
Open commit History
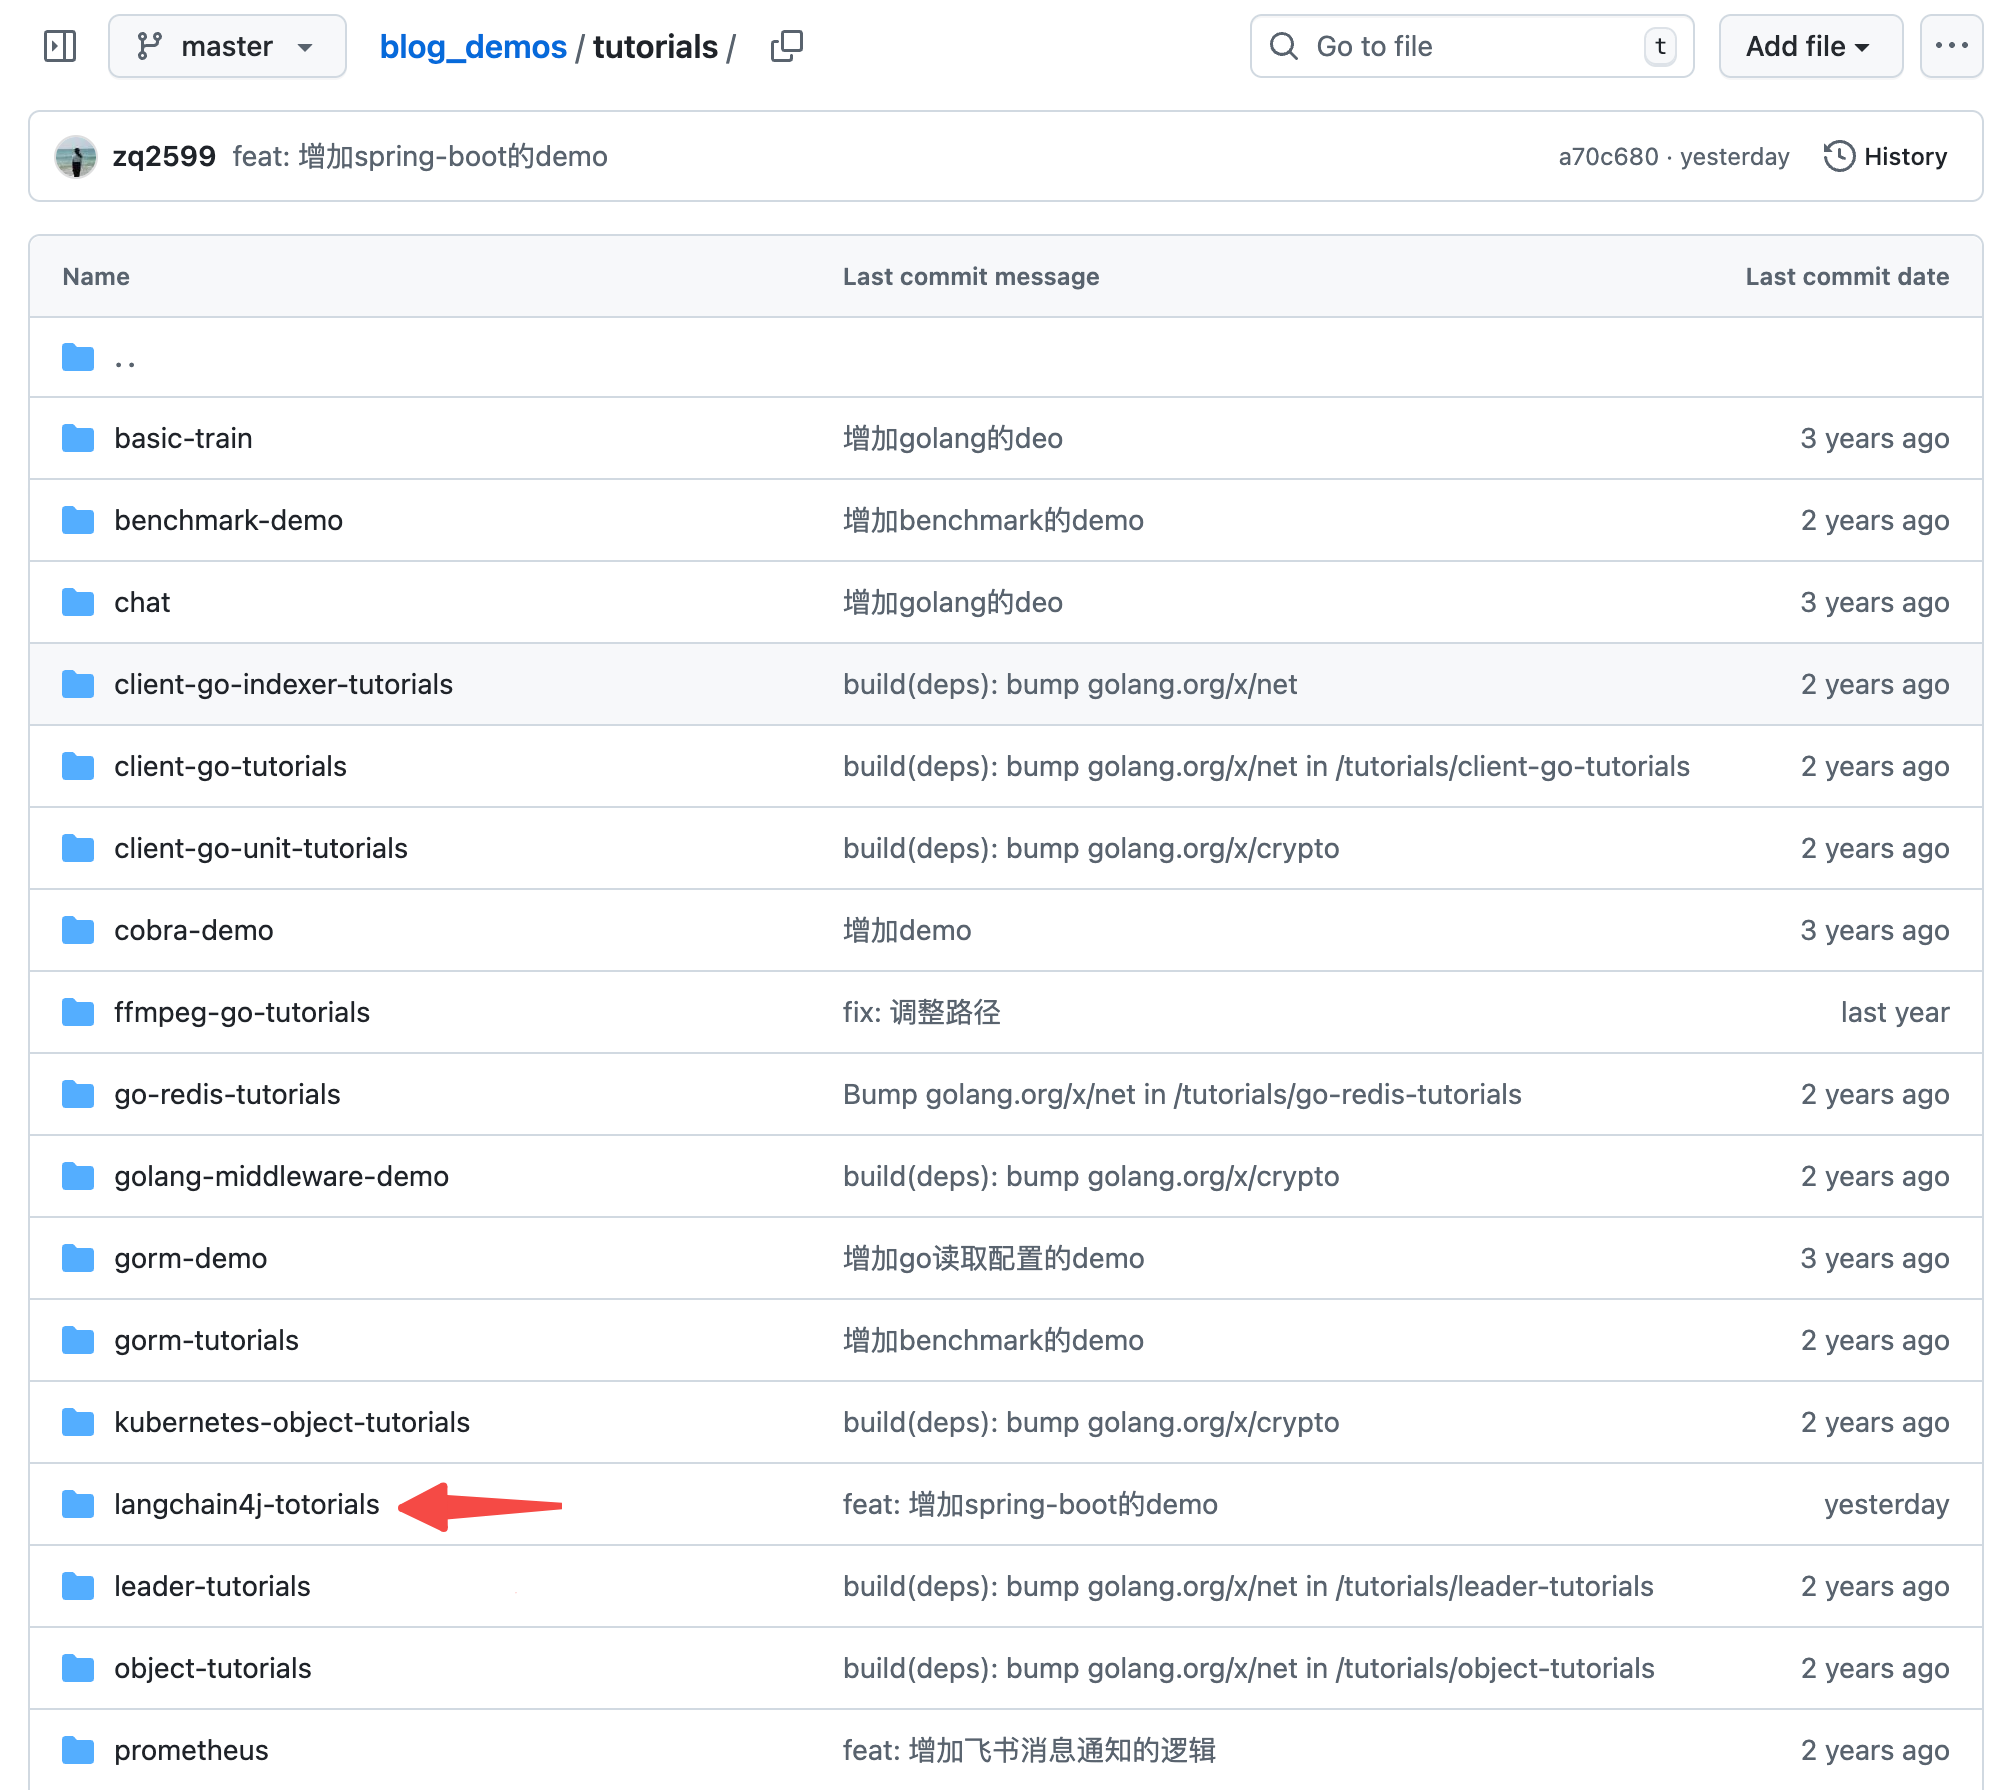pyautogui.click(x=1885, y=156)
